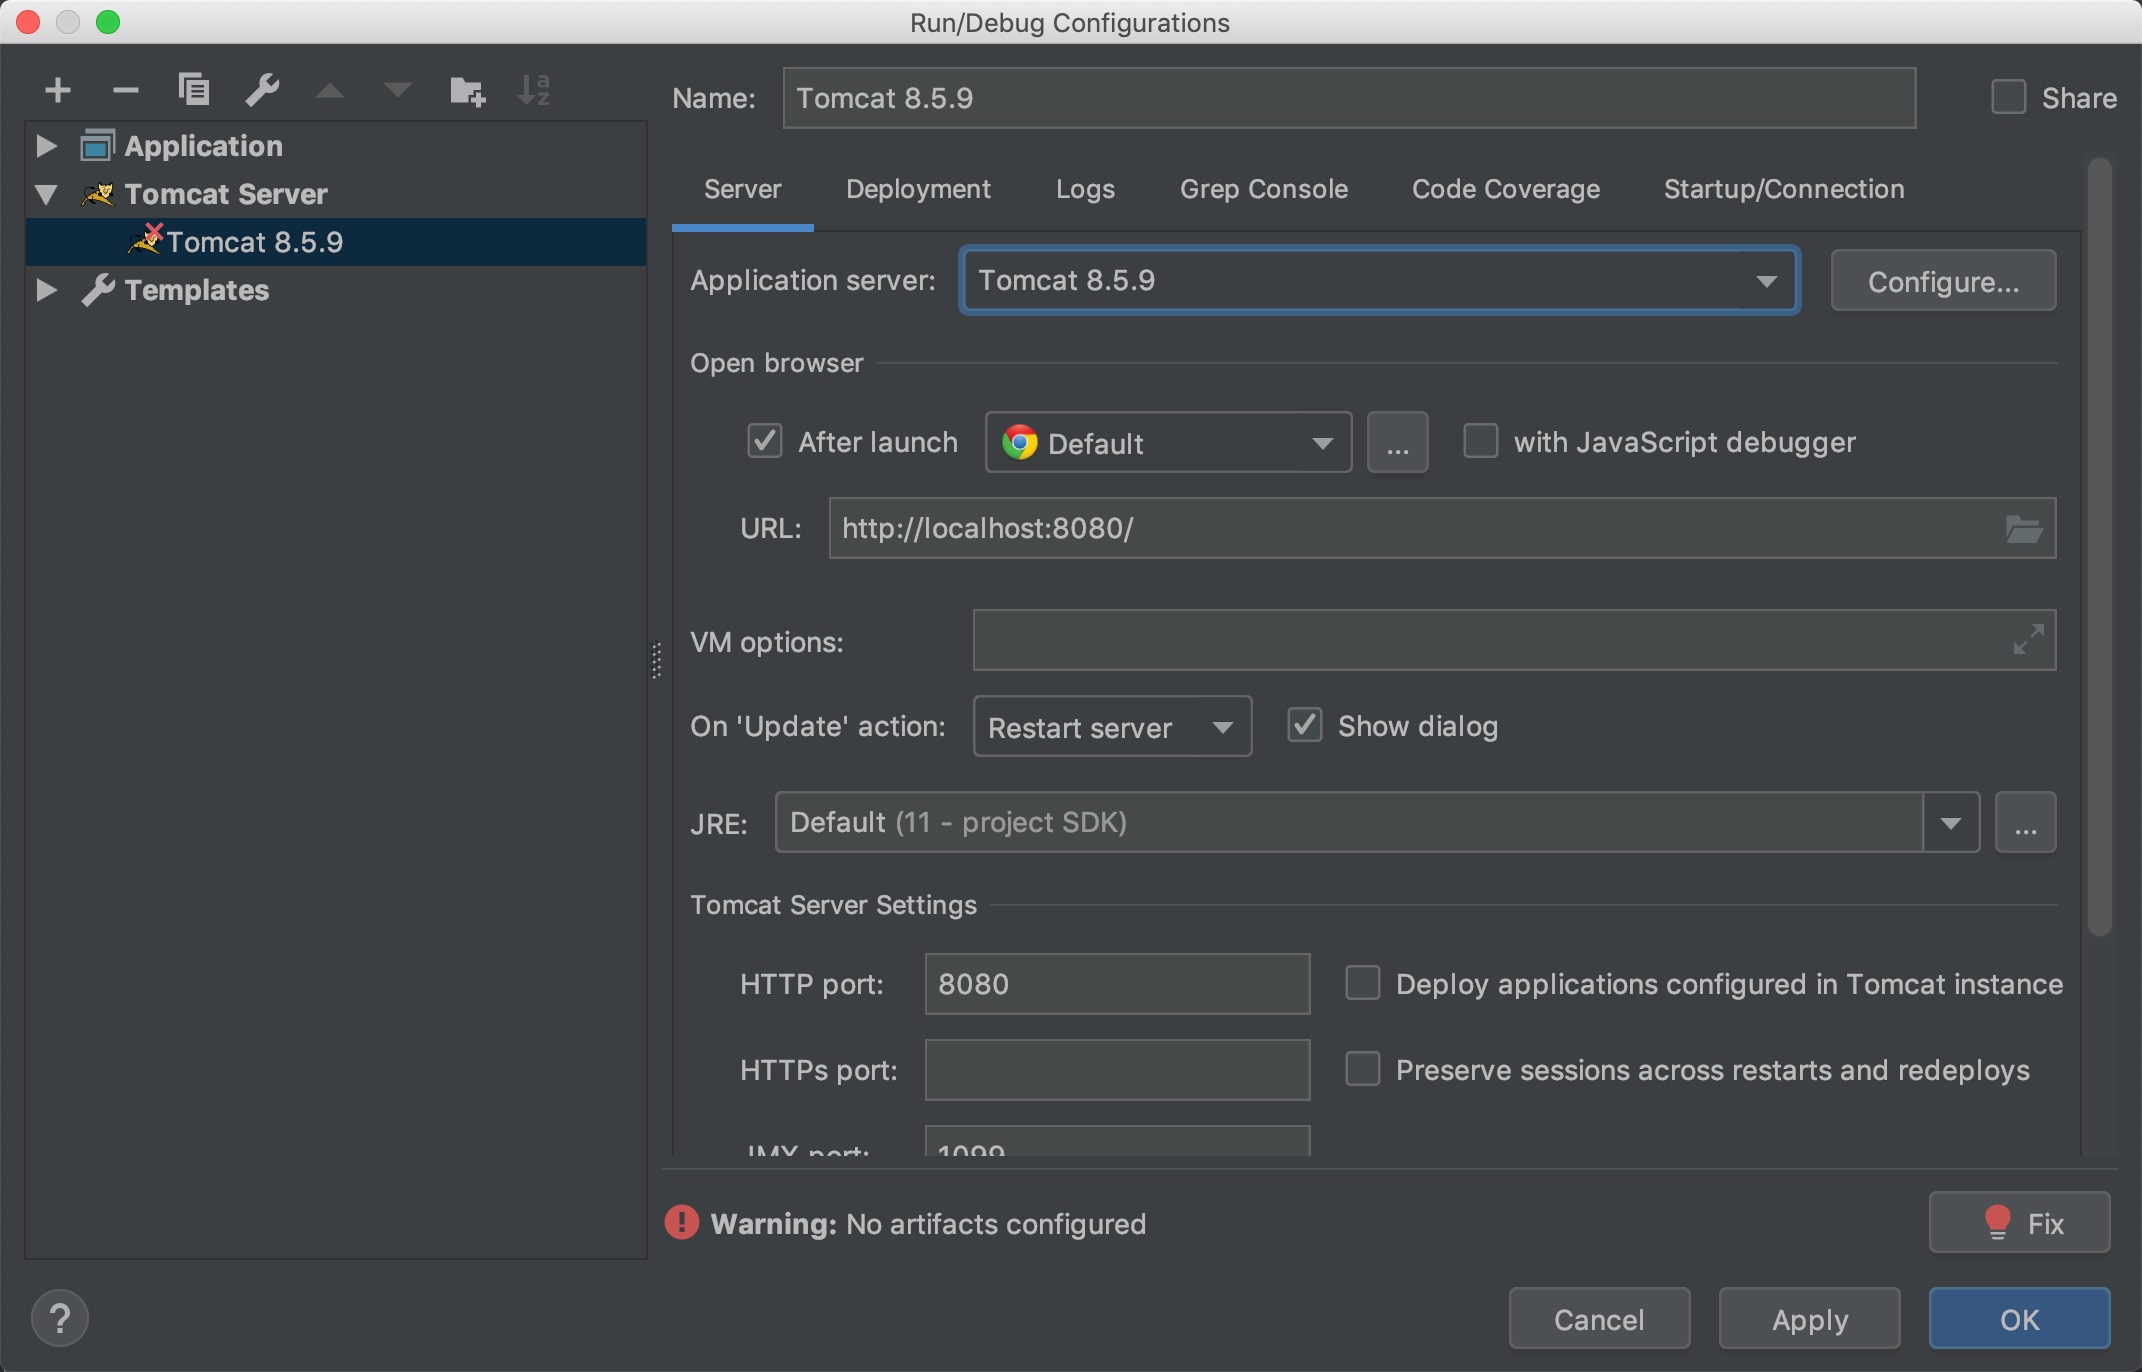Enable Deploy applications configured in Tomcat instance
Viewport: 2142px width, 1372px height.
(x=1363, y=983)
